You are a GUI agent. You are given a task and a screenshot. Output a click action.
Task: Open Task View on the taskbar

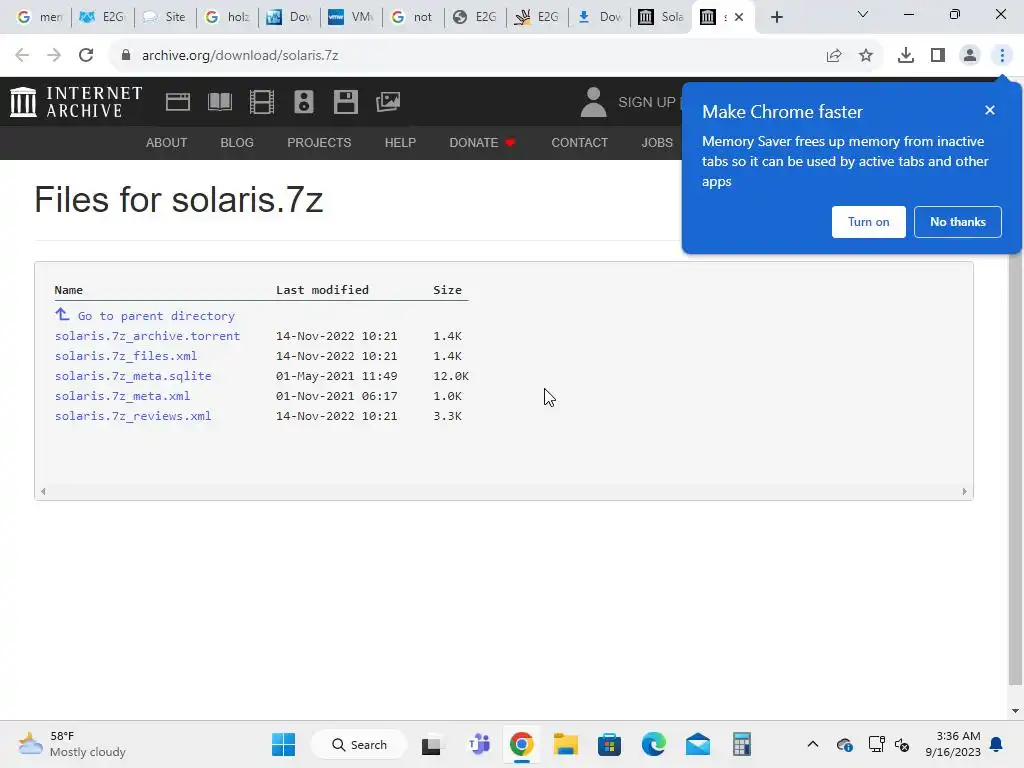point(432,745)
